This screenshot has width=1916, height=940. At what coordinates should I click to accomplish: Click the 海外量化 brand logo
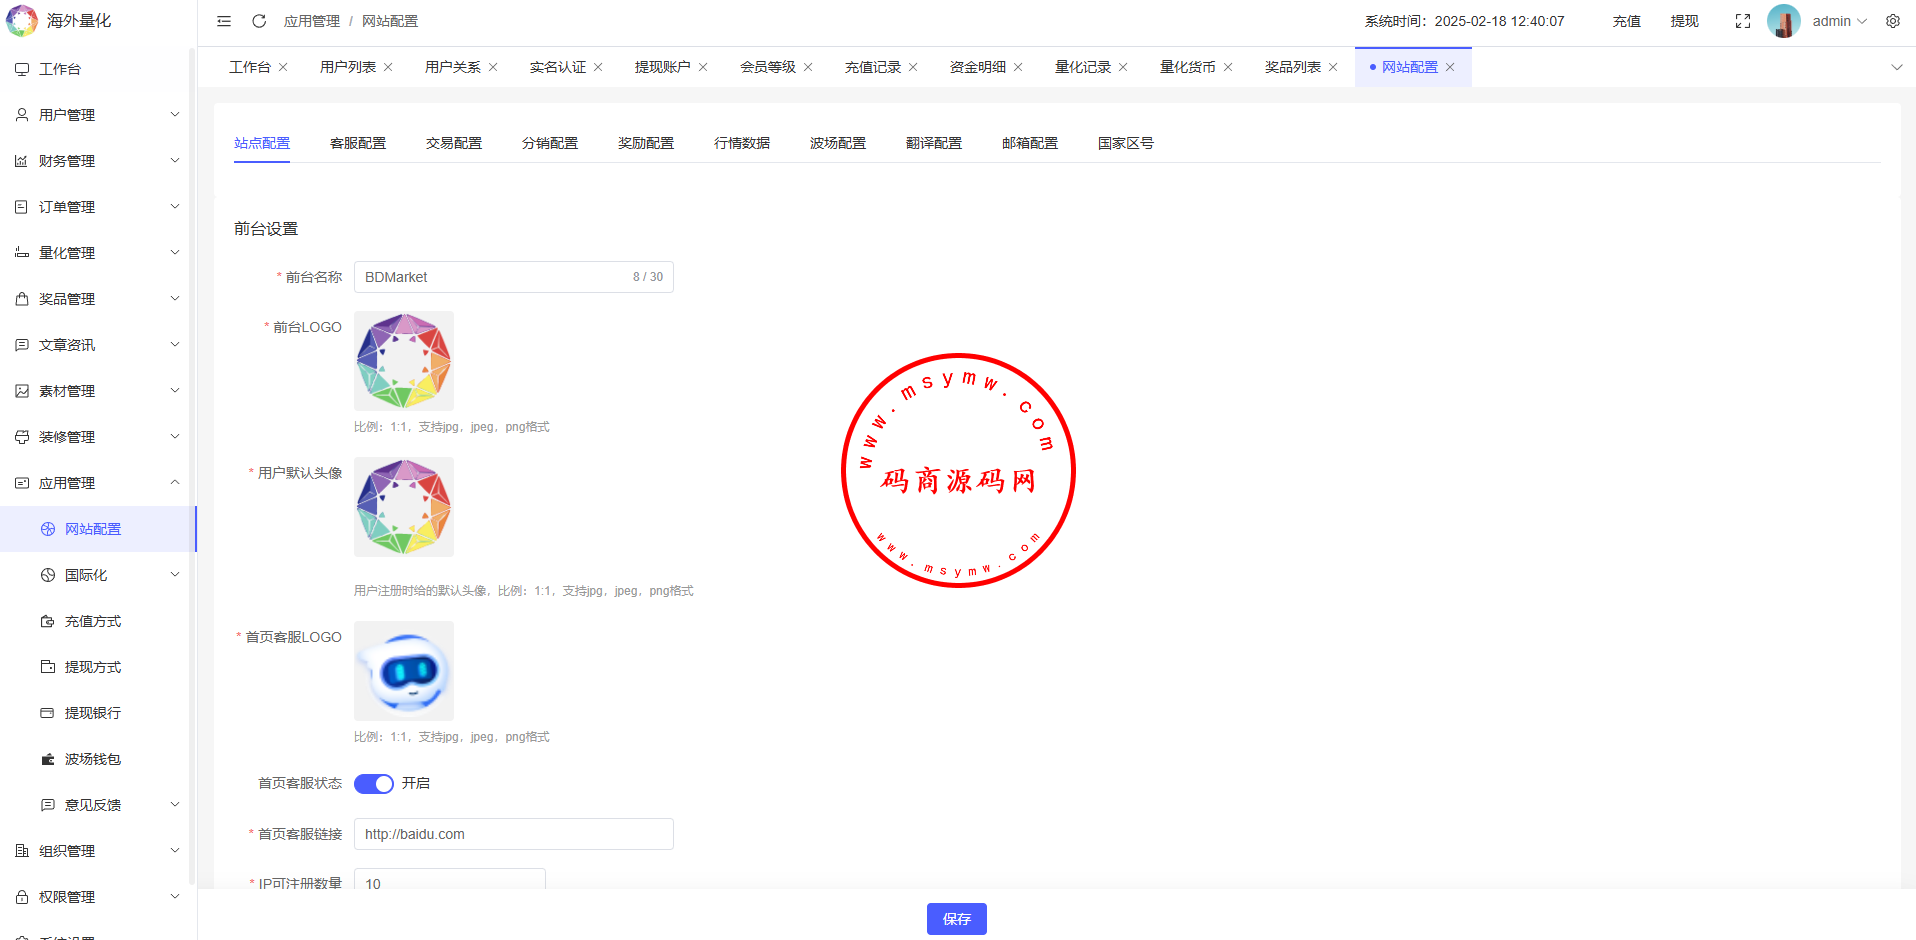pos(22,20)
